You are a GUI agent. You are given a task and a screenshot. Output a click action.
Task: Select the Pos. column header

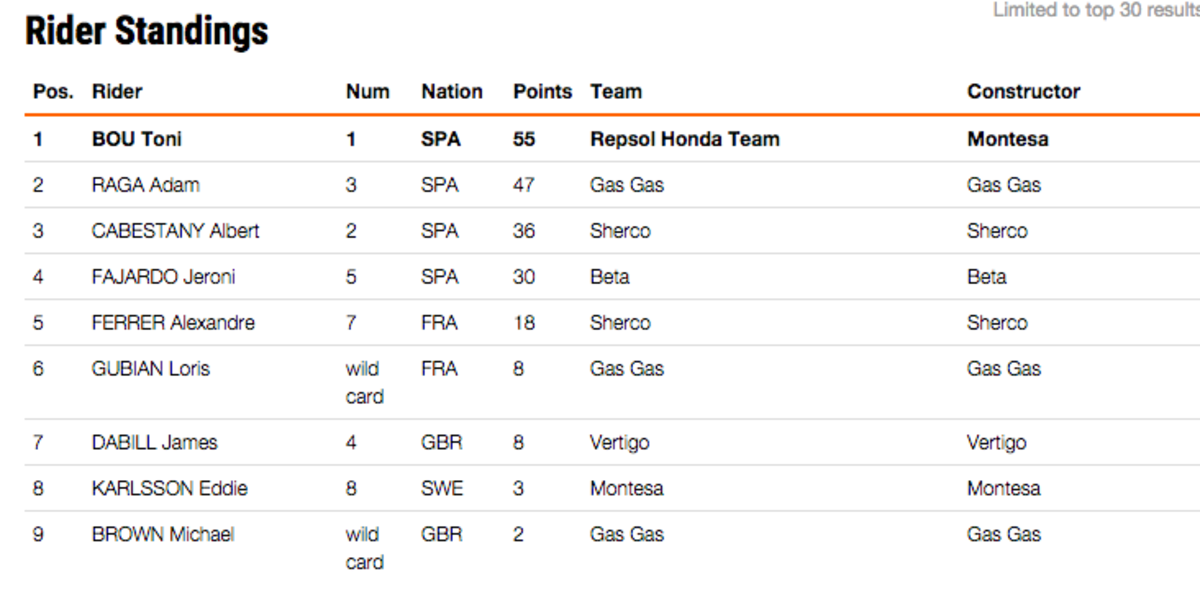point(53,91)
